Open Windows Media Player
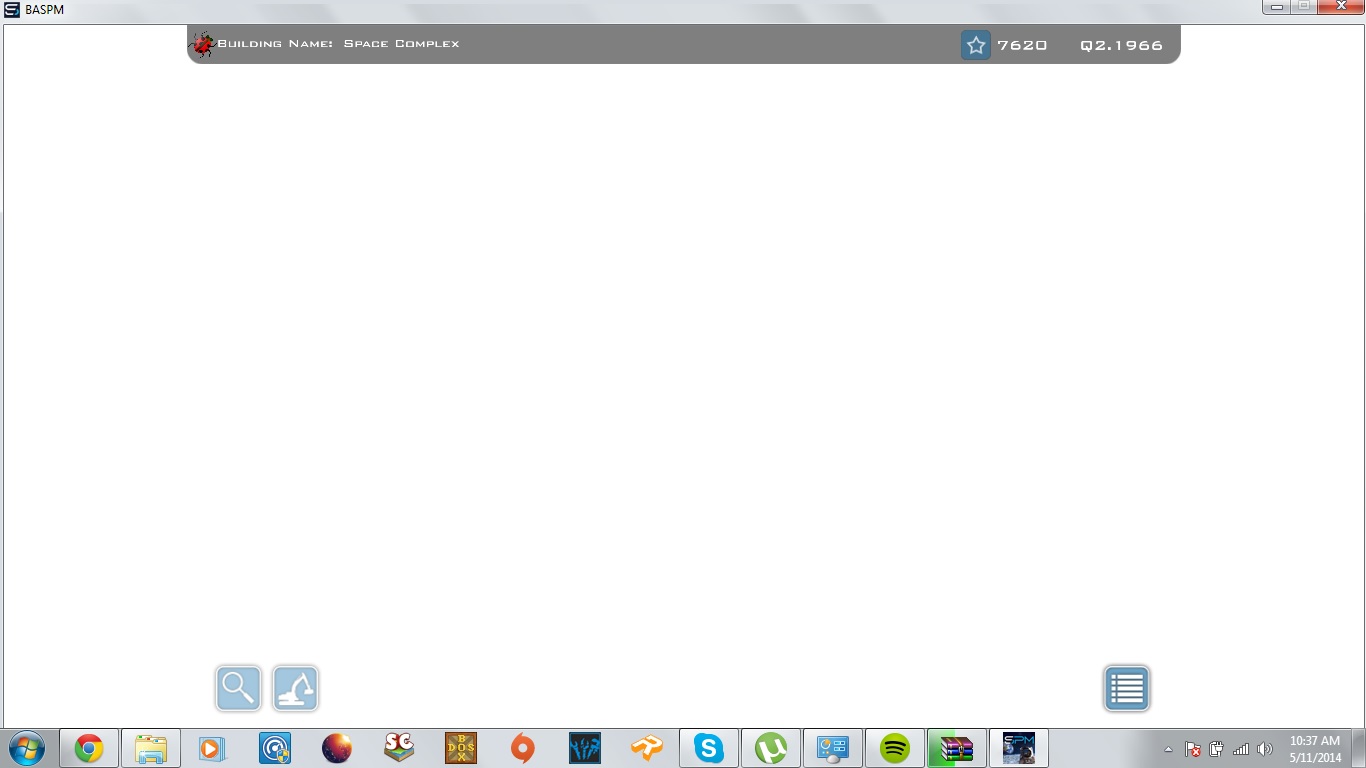Screen dimensions: 1366x768 pyautogui.click(x=212, y=747)
